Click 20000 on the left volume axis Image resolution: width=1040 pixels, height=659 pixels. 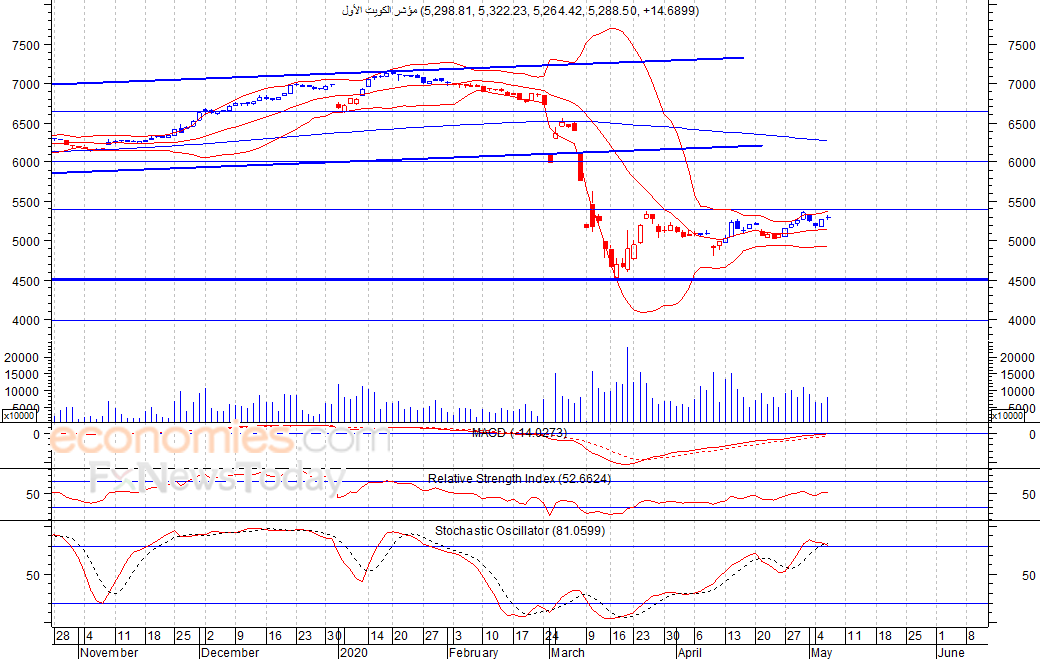23,357
